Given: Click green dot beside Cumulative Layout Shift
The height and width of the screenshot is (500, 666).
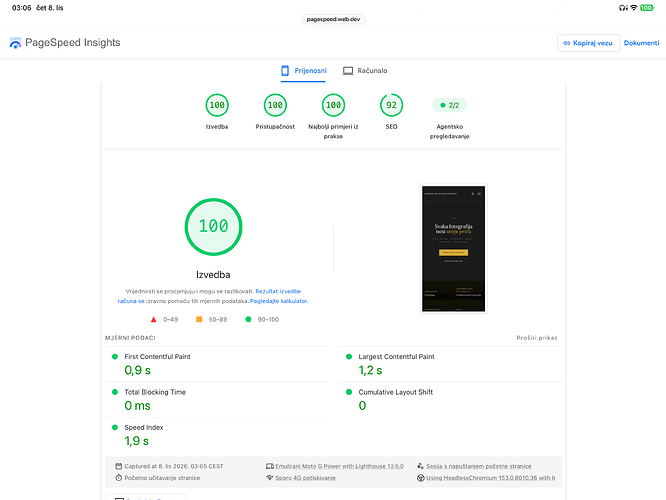Looking at the screenshot, I should coord(349,392).
